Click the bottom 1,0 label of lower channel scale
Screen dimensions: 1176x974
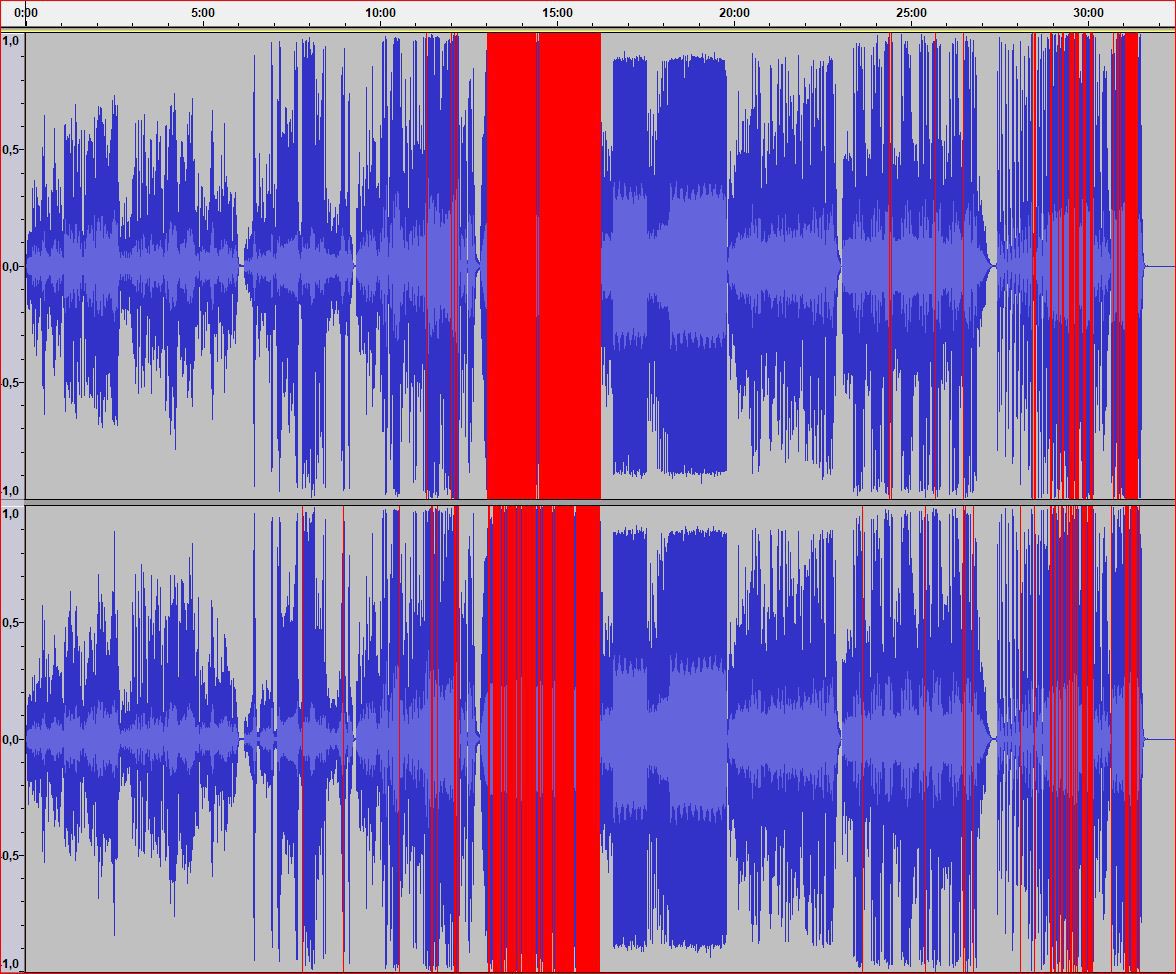[12, 964]
